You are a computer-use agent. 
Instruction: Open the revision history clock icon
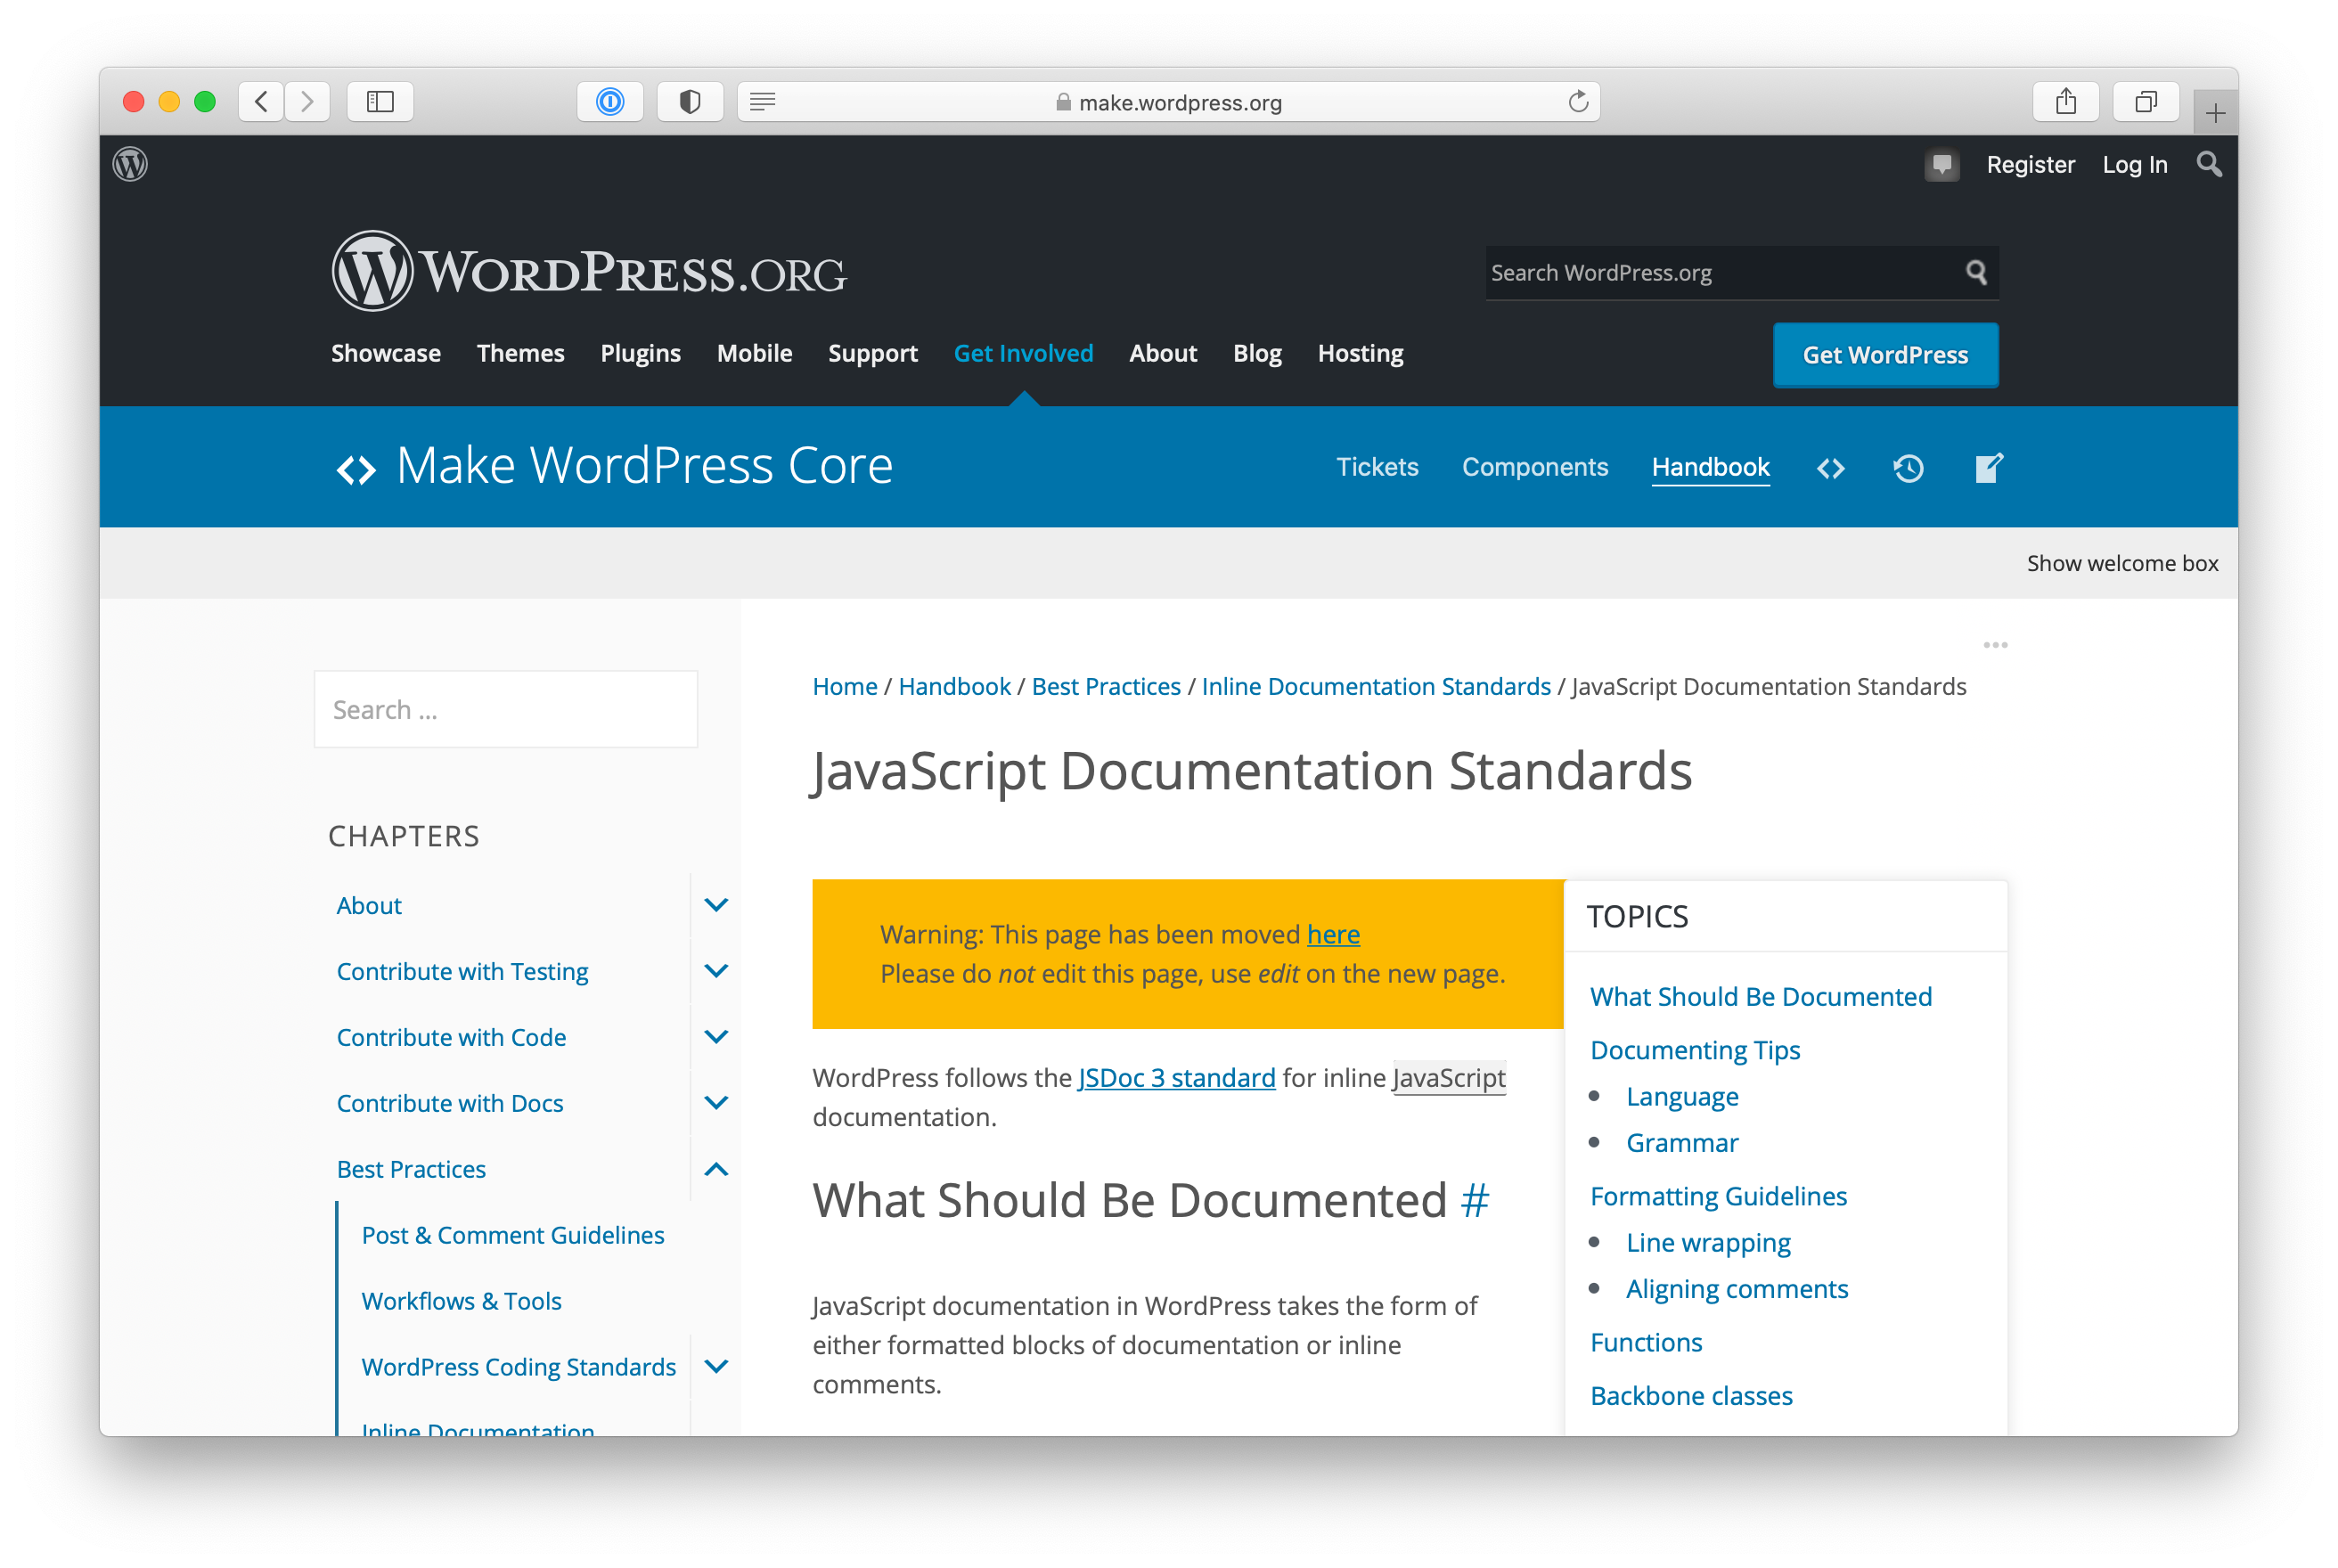1908,468
